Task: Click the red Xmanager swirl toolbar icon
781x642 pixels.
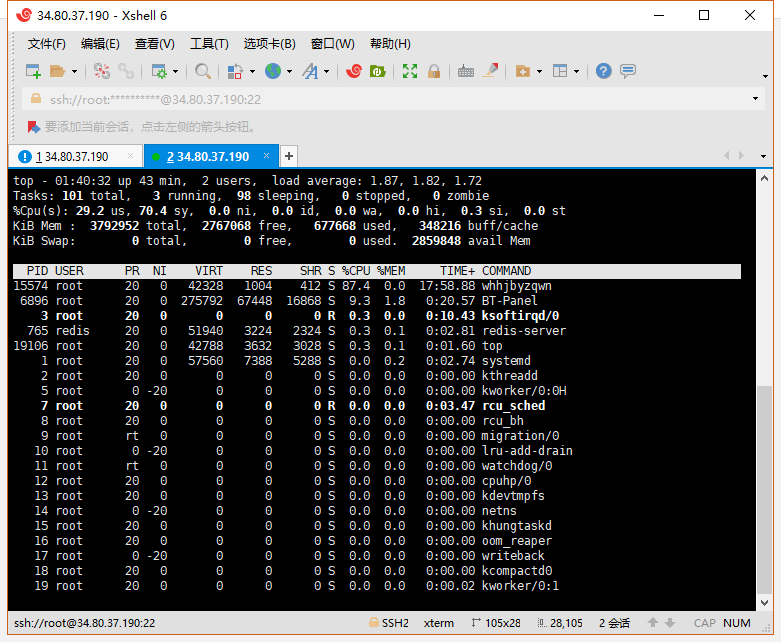Action: coord(354,71)
